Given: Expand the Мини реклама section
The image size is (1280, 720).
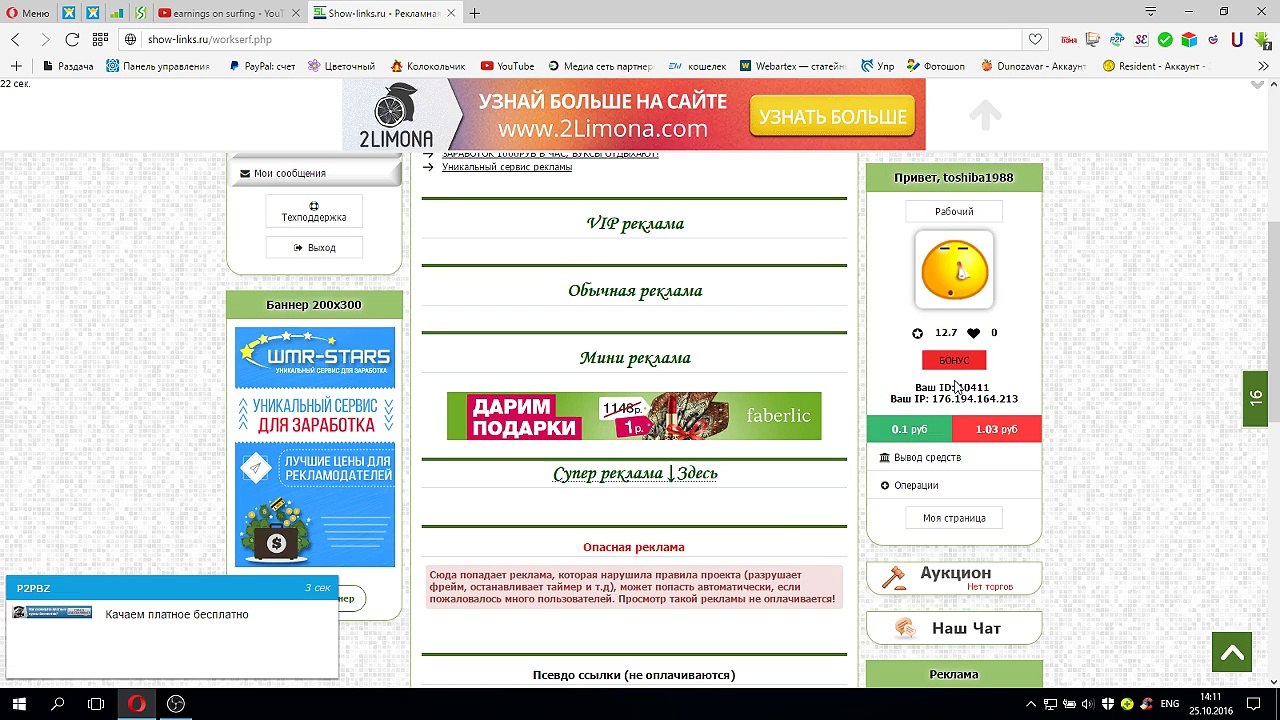Looking at the screenshot, I should click(635, 357).
